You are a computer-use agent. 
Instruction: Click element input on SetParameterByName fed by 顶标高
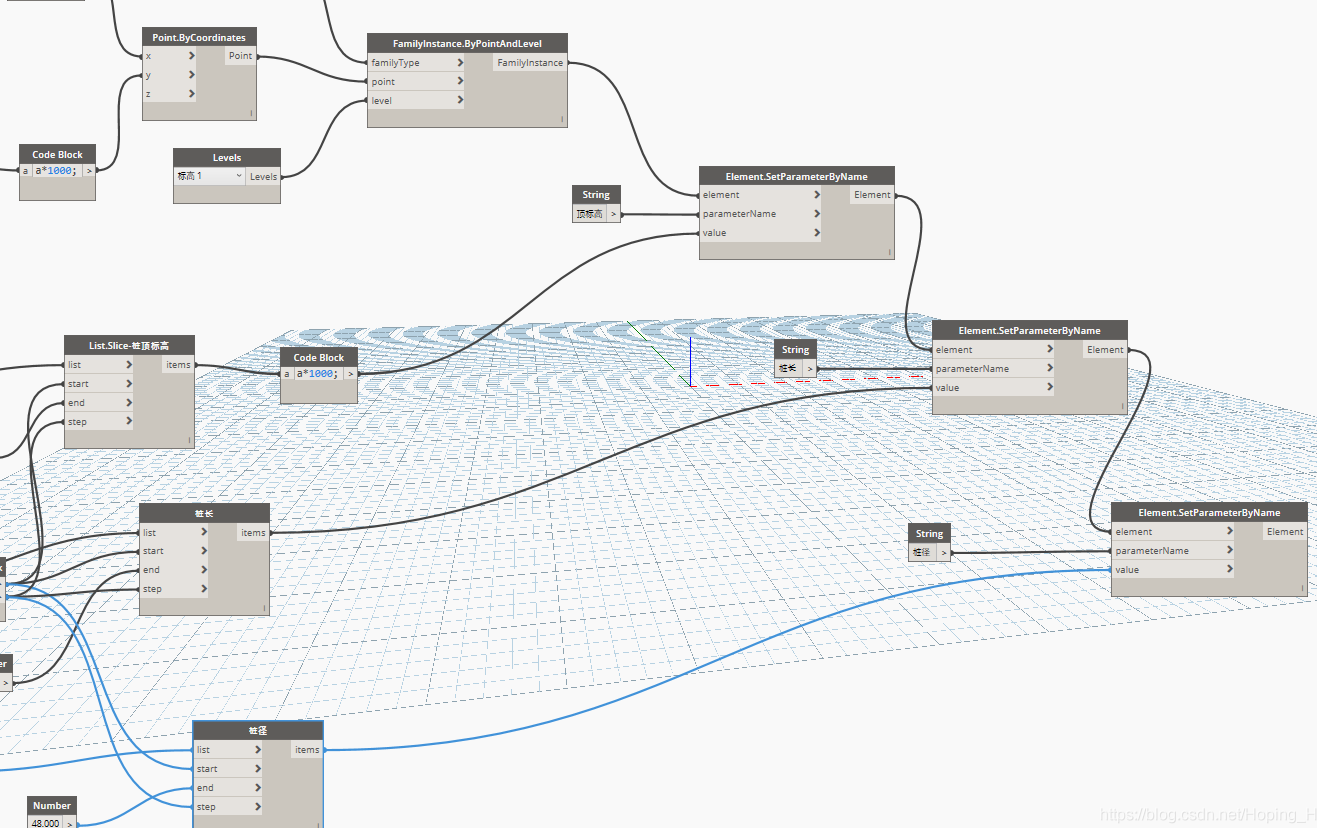761,195
